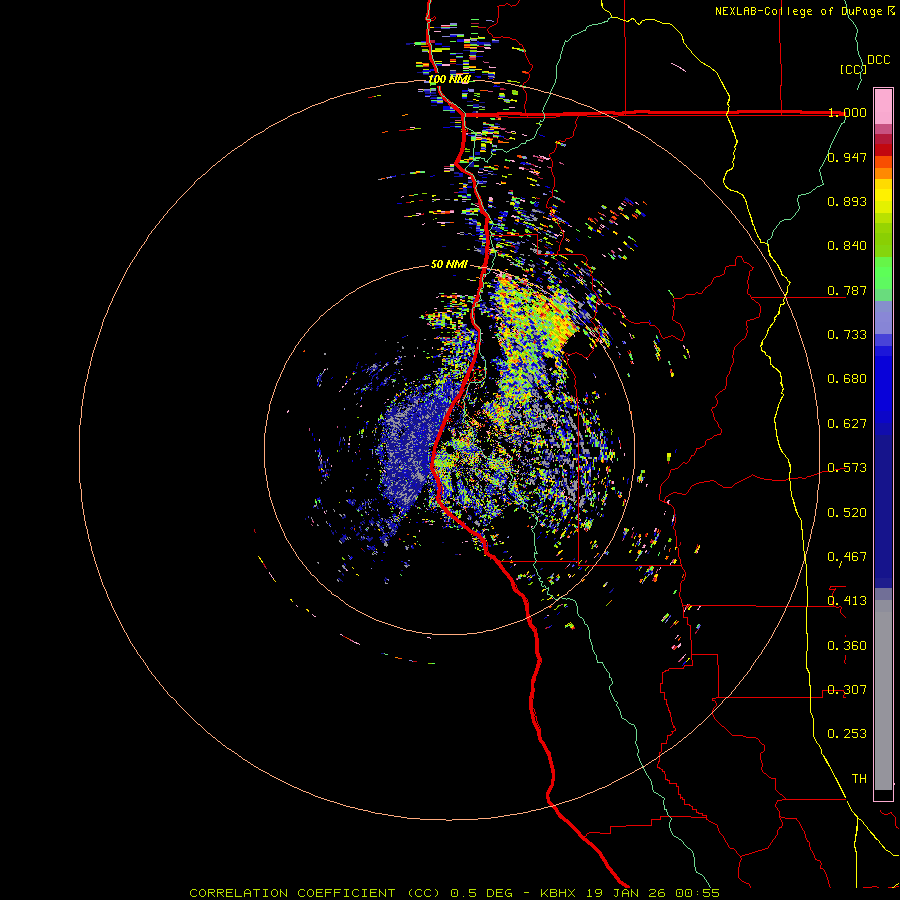Click the 0.733 scale value
The image size is (900, 900).
[x=847, y=335]
